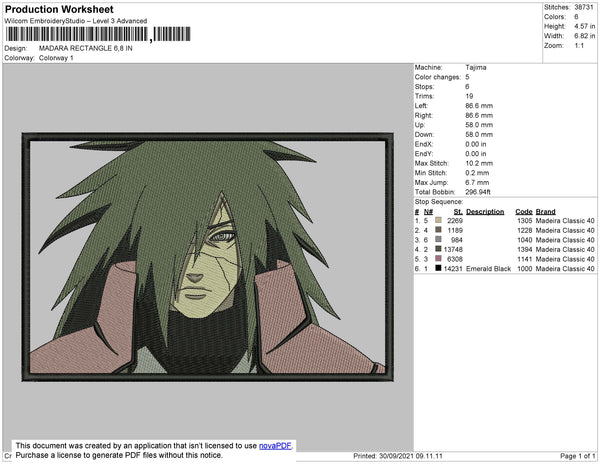The width and height of the screenshot is (600, 464).
Task: Click 'Wilcom EmbroideryStudio – Level 3 Advanced' subtitle
Action: [76, 21]
